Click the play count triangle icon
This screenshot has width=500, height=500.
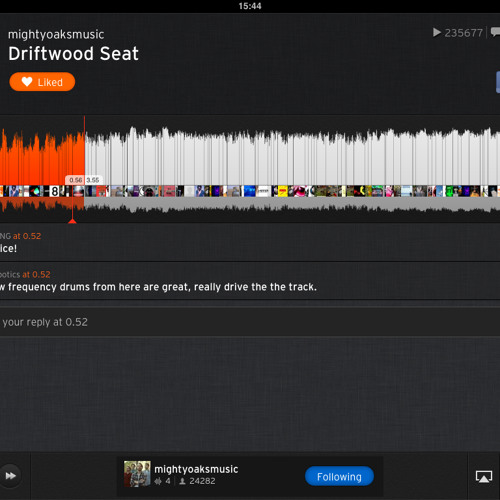pos(437,32)
